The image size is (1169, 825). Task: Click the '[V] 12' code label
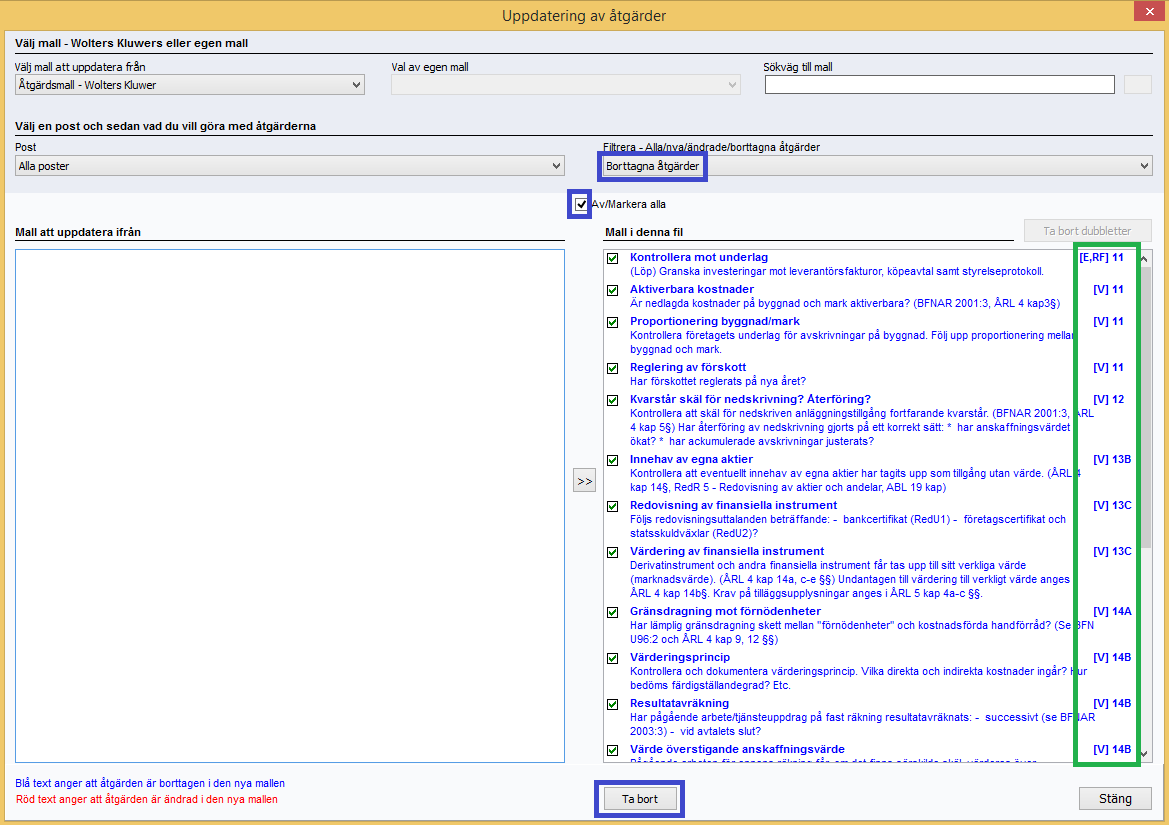[x=1109, y=399]
